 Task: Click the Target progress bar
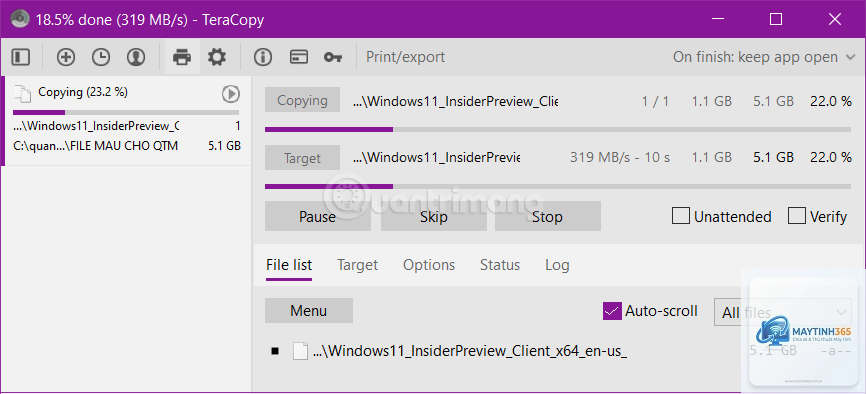tap(558, 187)
